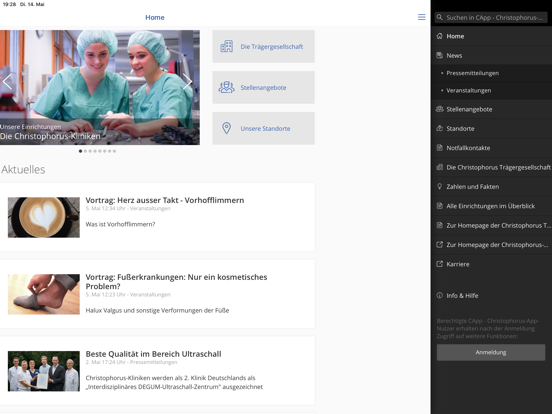The height and width of the screenshot is (414, 552).
Task: Click the Stellenangebote sidebar icon
Action: tap(439, 109)
